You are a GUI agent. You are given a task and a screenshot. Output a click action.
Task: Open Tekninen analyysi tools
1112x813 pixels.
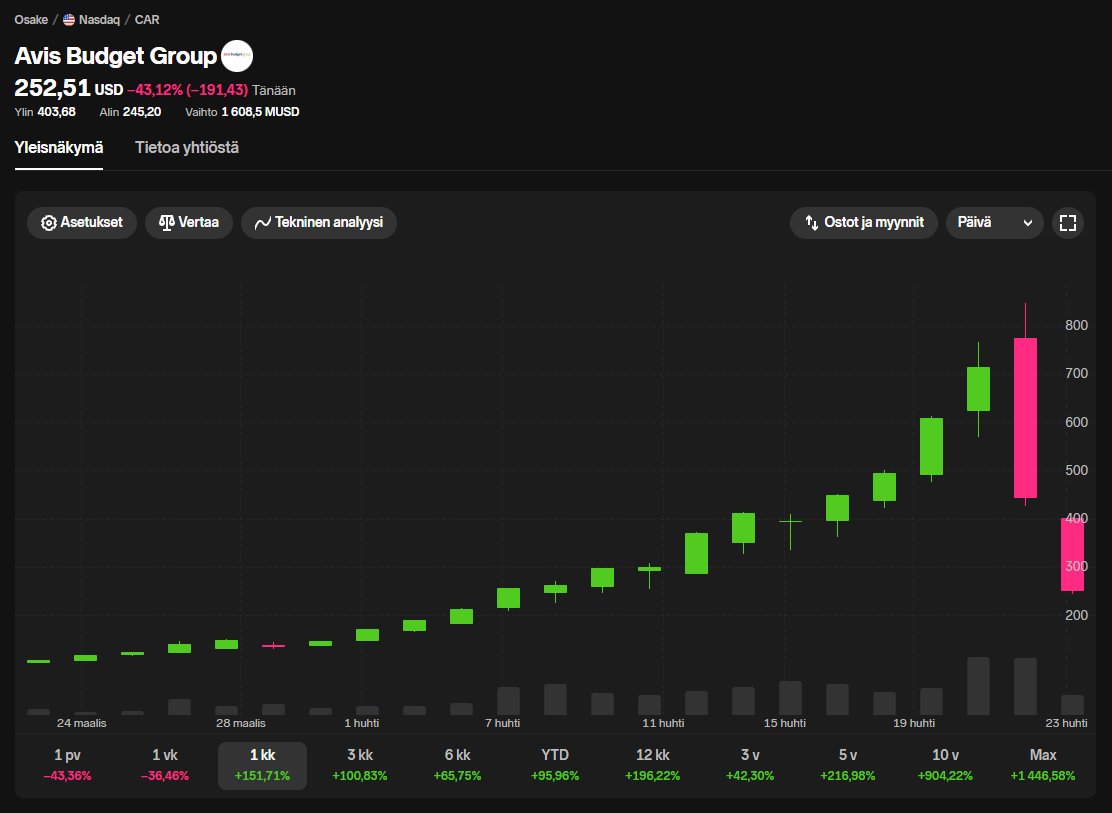318,223
